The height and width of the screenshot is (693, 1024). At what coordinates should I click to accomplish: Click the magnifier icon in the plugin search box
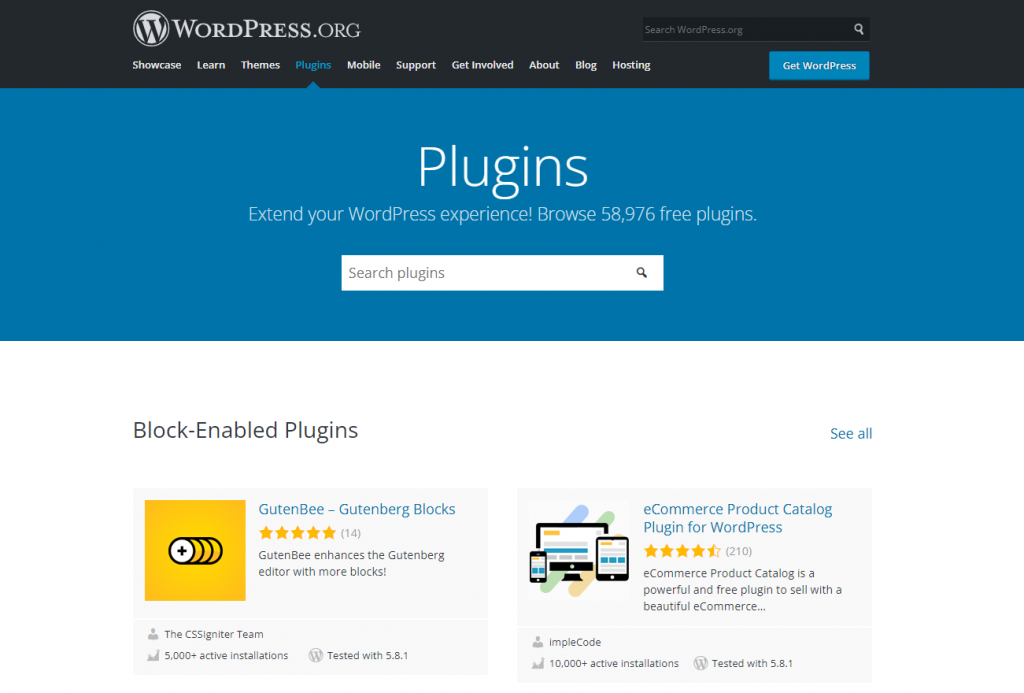click(641, 272)
